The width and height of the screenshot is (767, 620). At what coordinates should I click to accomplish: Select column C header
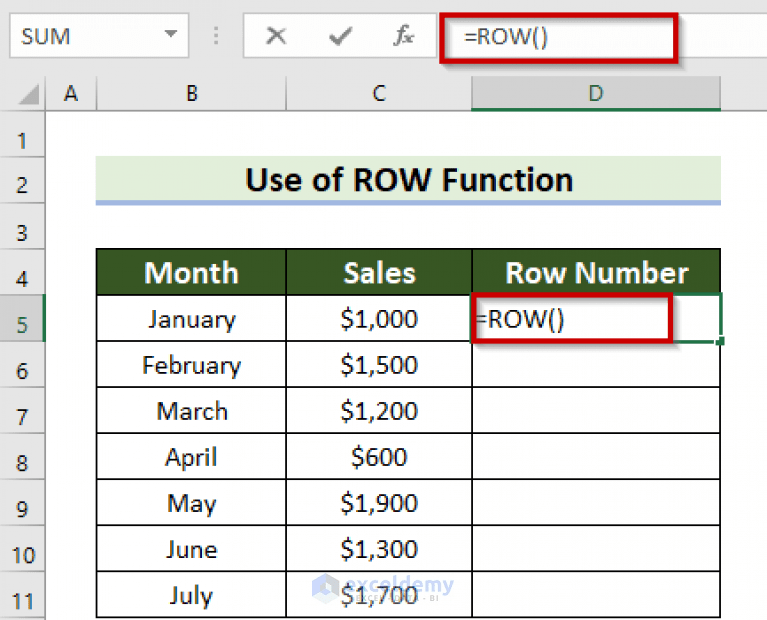[x=379, y=93]
